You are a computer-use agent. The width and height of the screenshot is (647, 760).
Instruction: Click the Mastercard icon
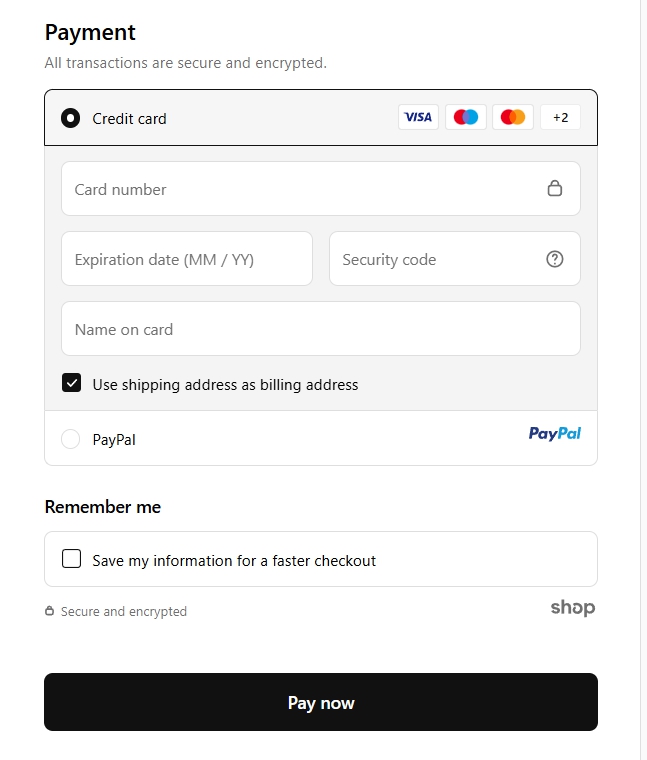pos(513,118)
